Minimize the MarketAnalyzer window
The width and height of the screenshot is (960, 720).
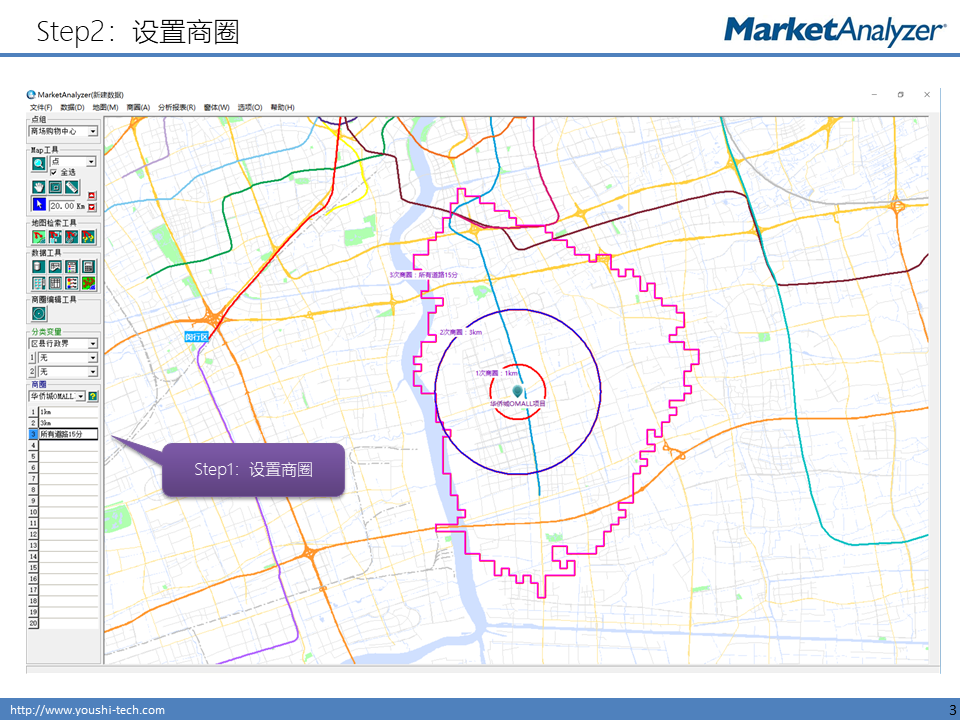pyautogui.click(x=874, y=94)
